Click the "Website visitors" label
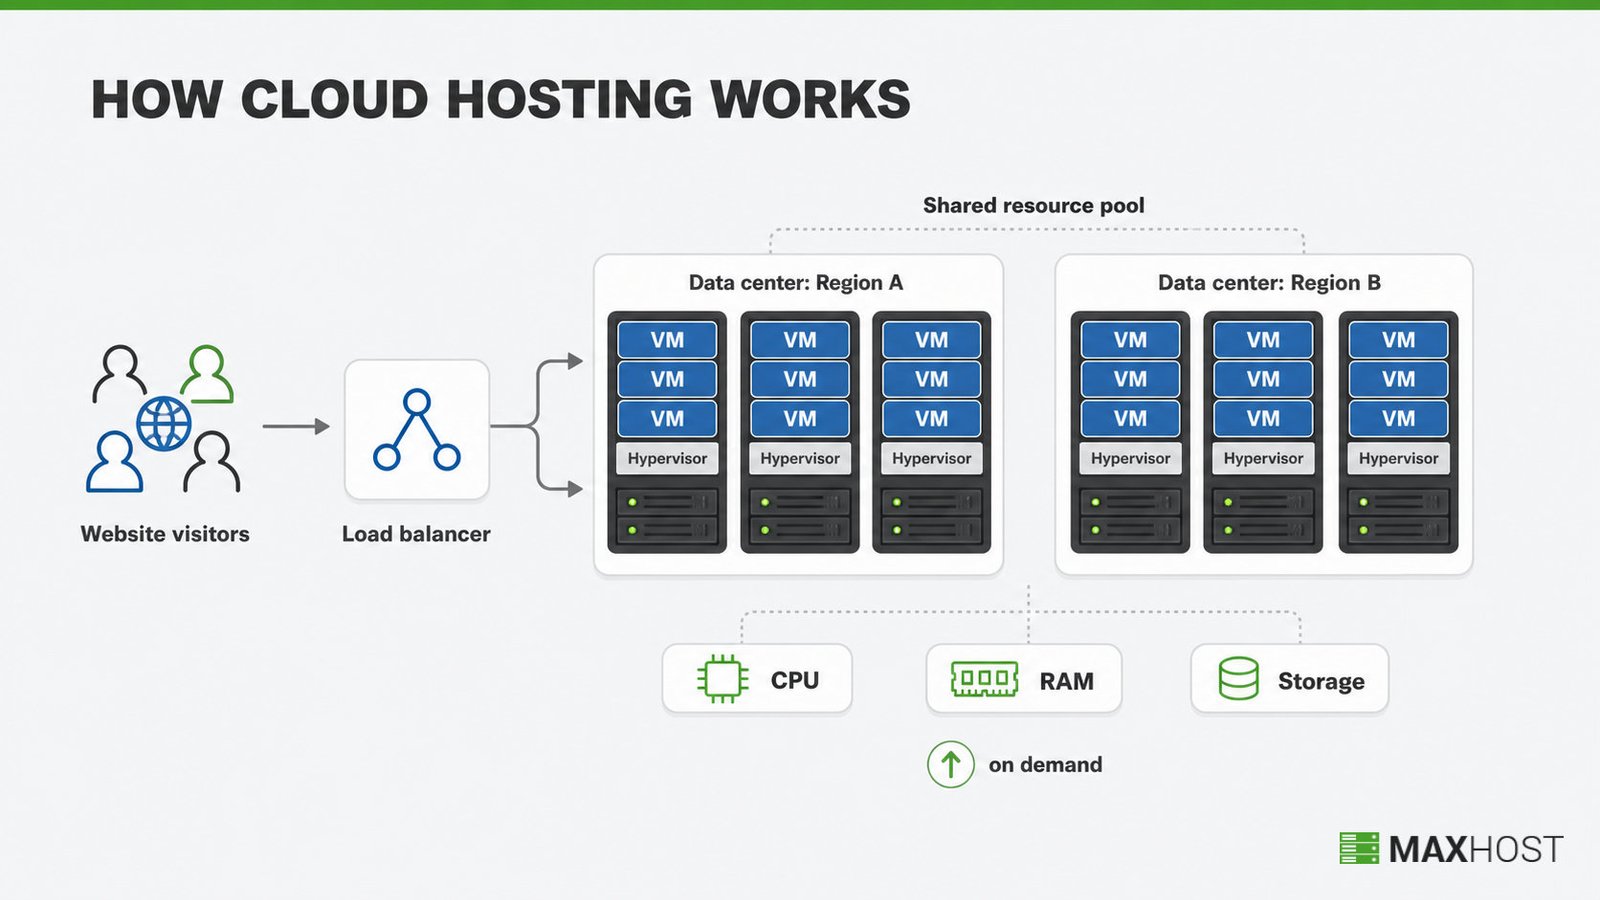 pos(165,534)
